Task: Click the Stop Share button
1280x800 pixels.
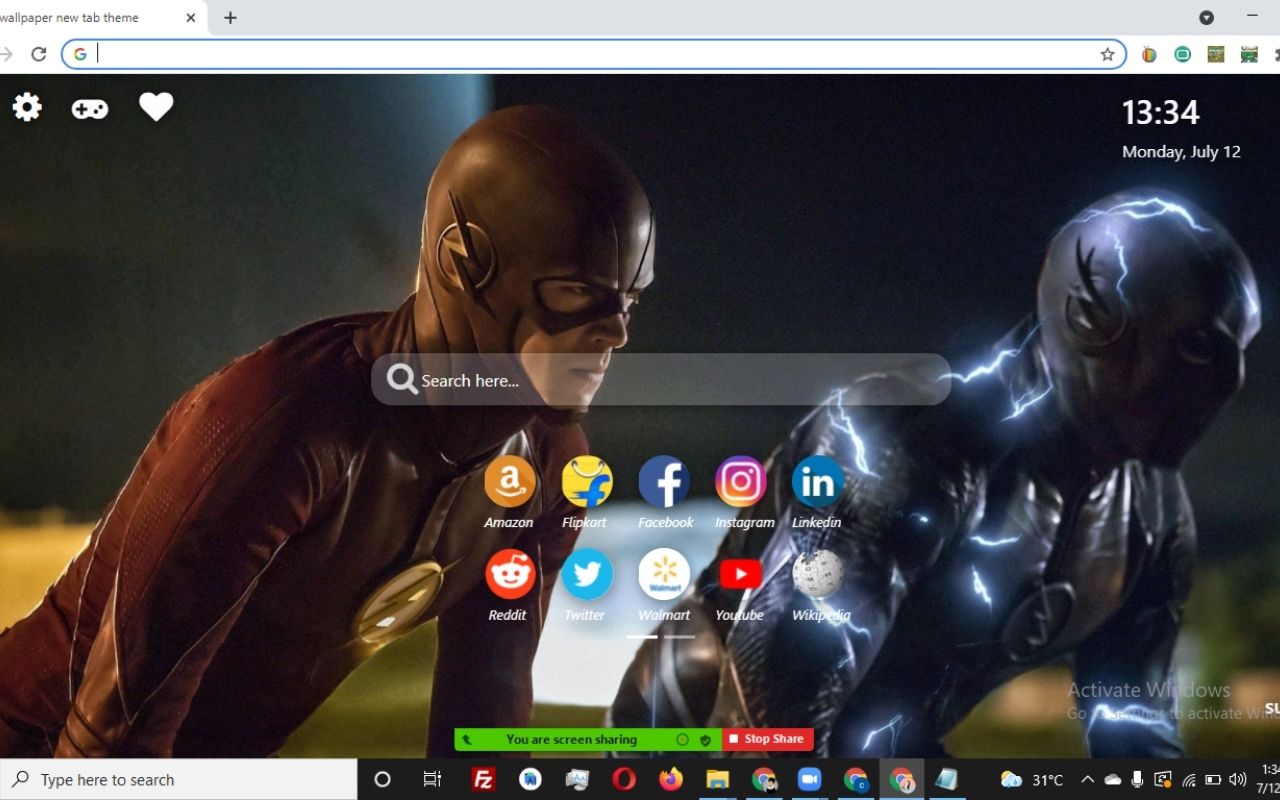Action: pos(767,739)
